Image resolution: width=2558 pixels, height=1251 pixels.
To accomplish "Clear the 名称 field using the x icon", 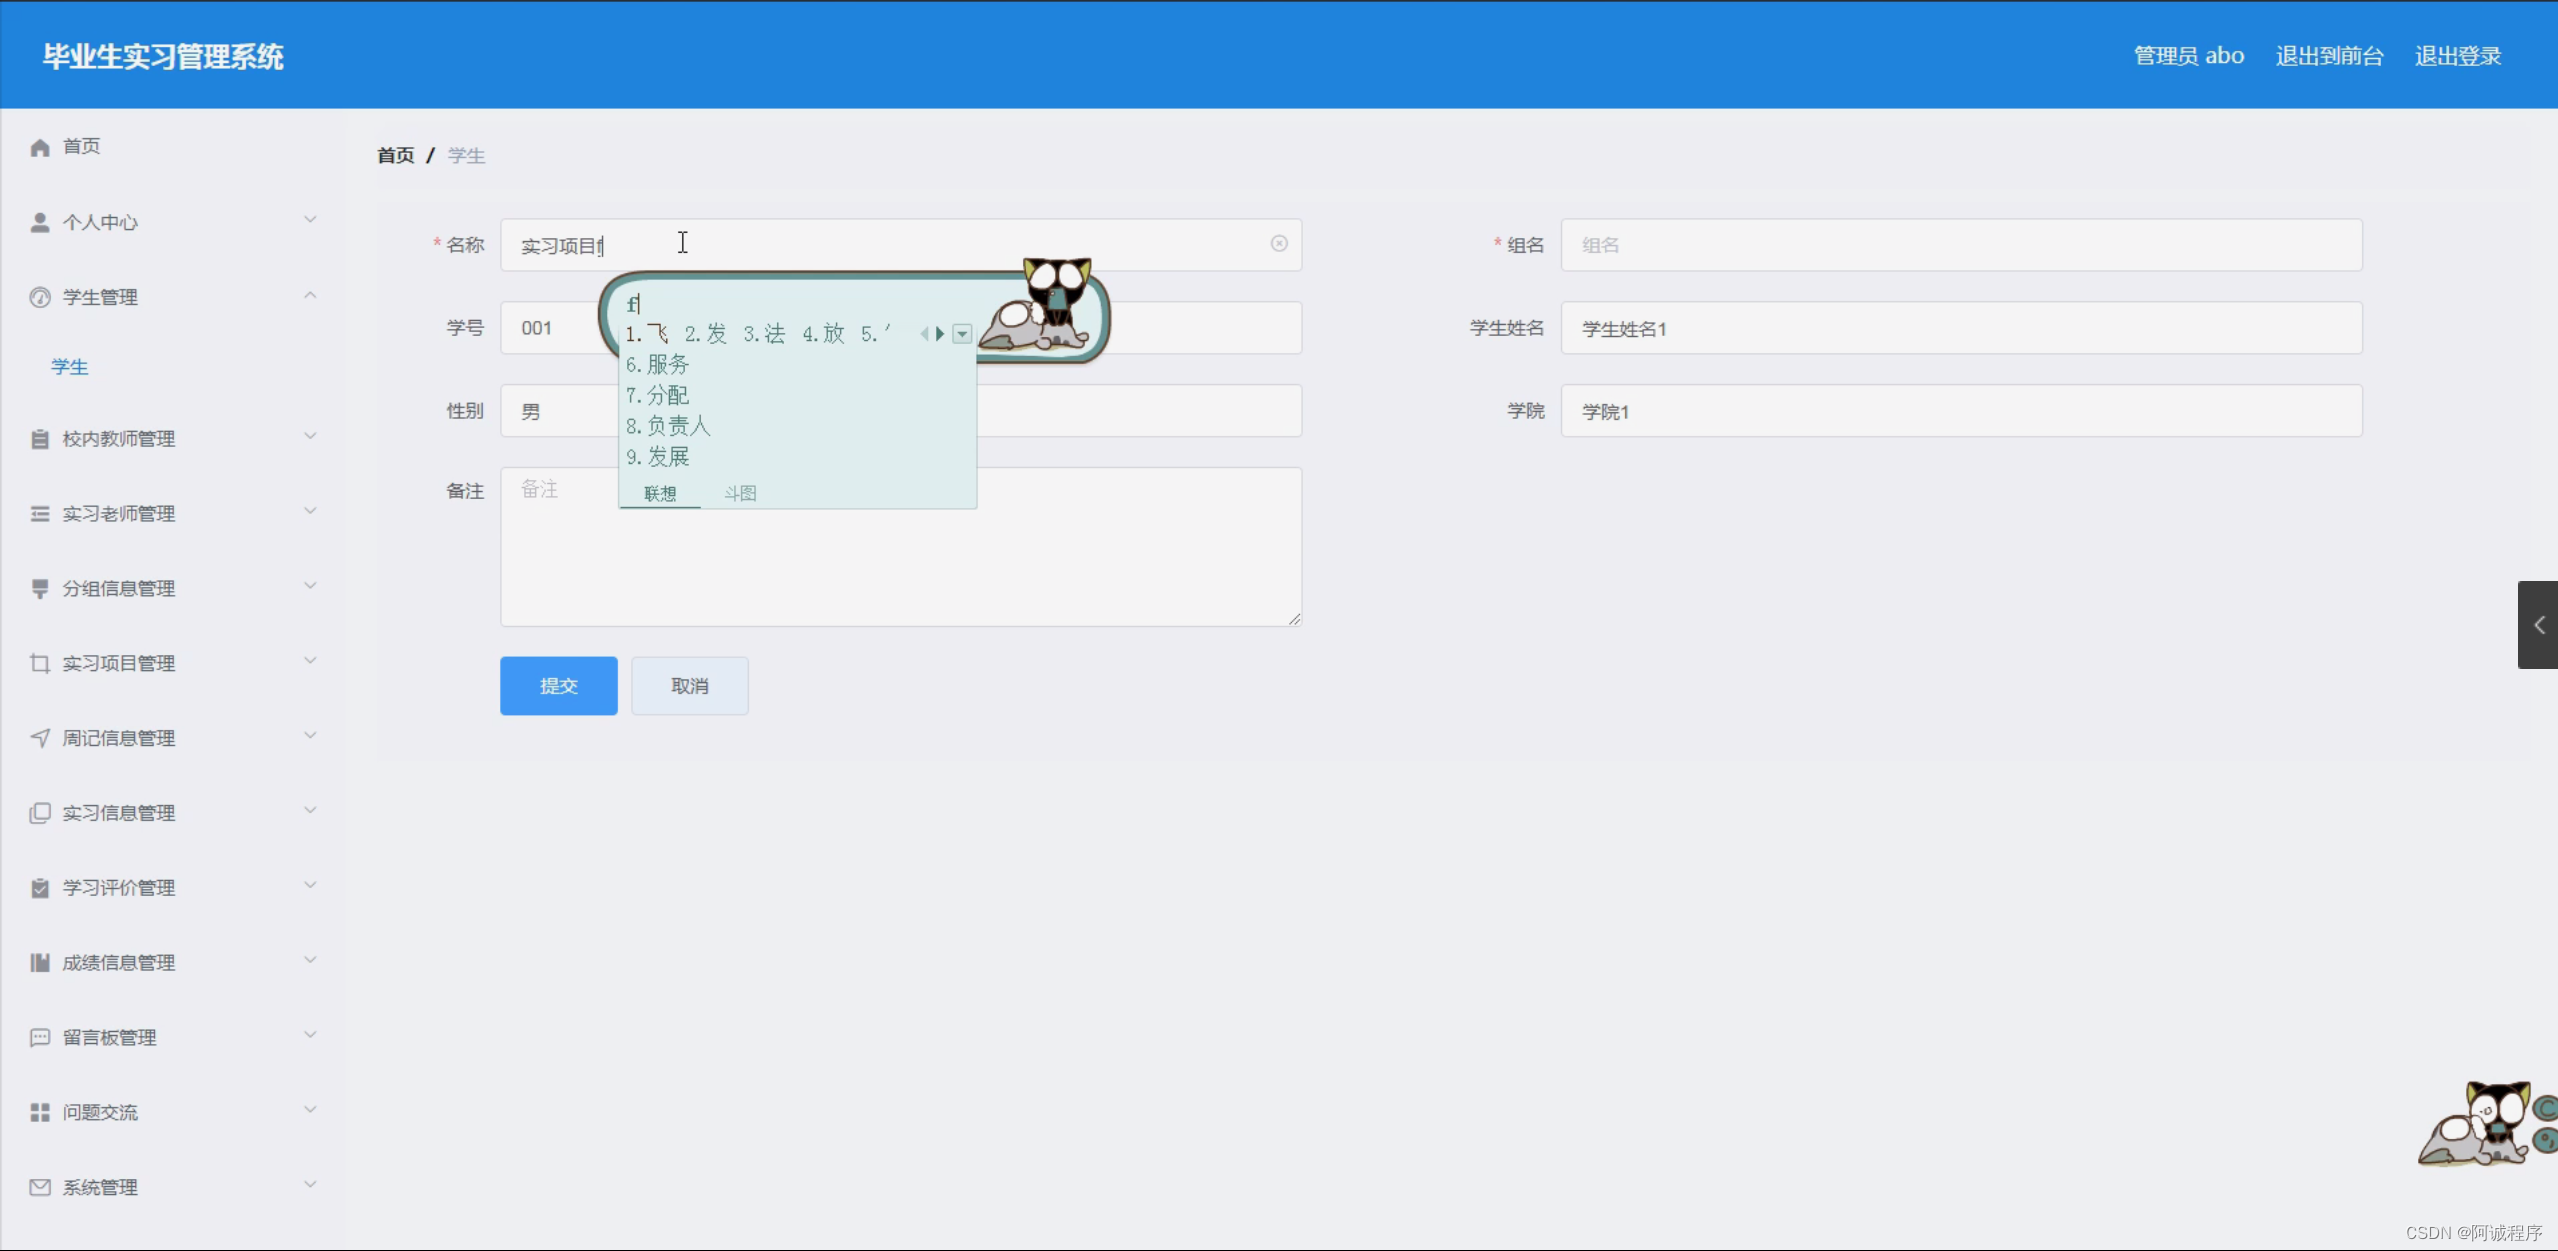I will click(x=1279, y=243).
